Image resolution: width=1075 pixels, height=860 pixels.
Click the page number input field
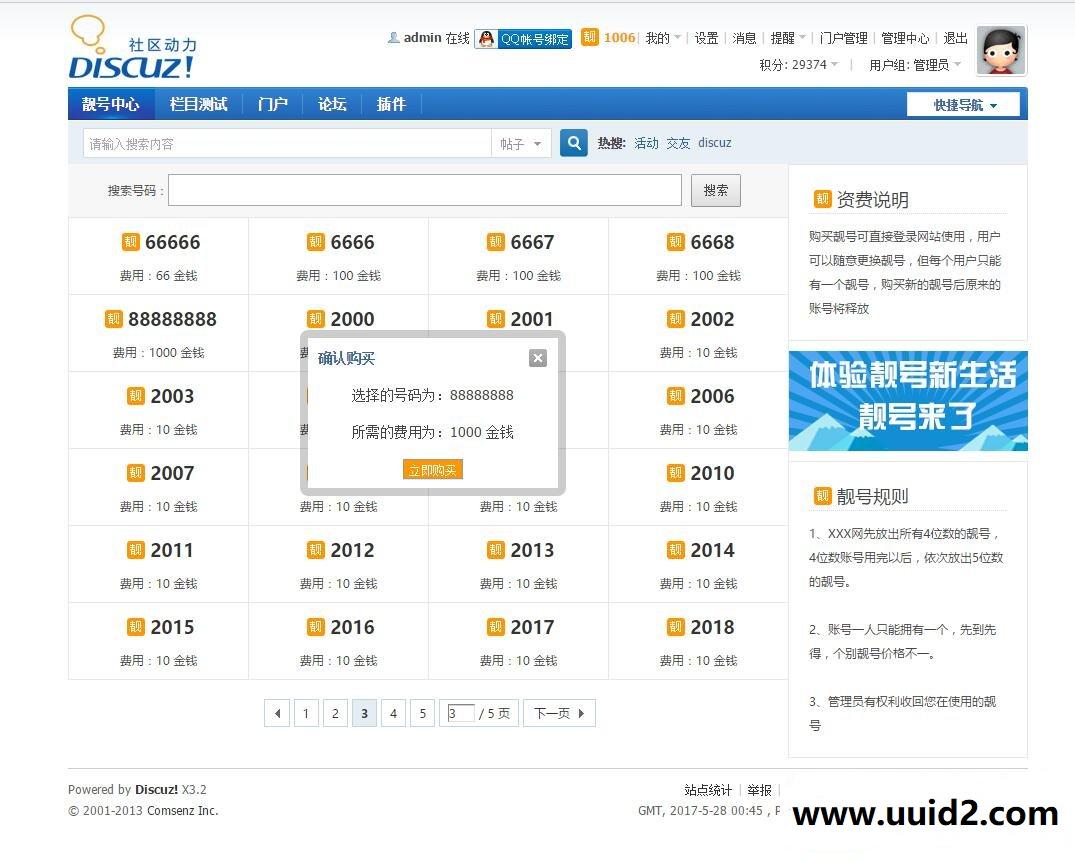pyautogui.click(x=459, y=713)
